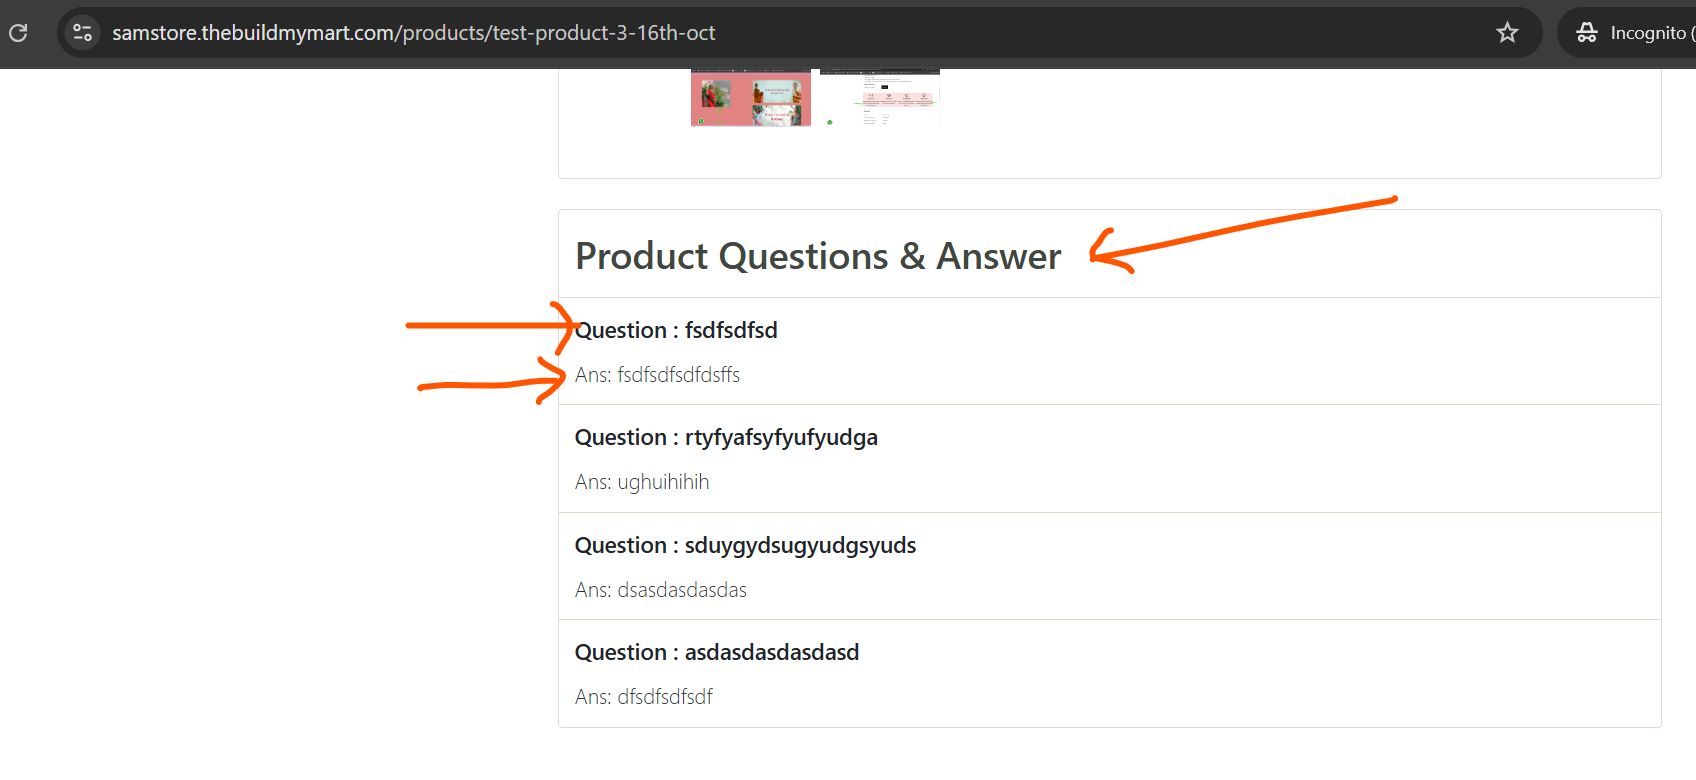
Task: Click the orange arrow pointing at the heading
Action: (1243, 235)
